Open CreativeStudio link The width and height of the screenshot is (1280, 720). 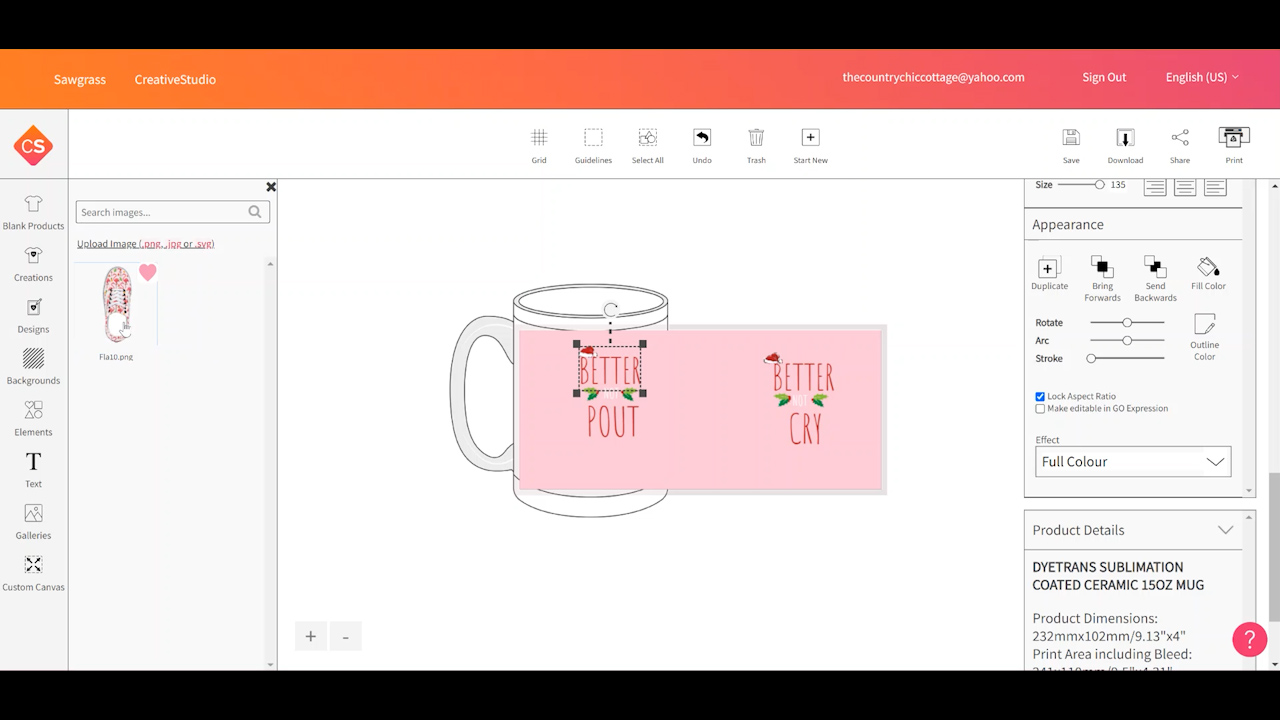tap(175, 79)
